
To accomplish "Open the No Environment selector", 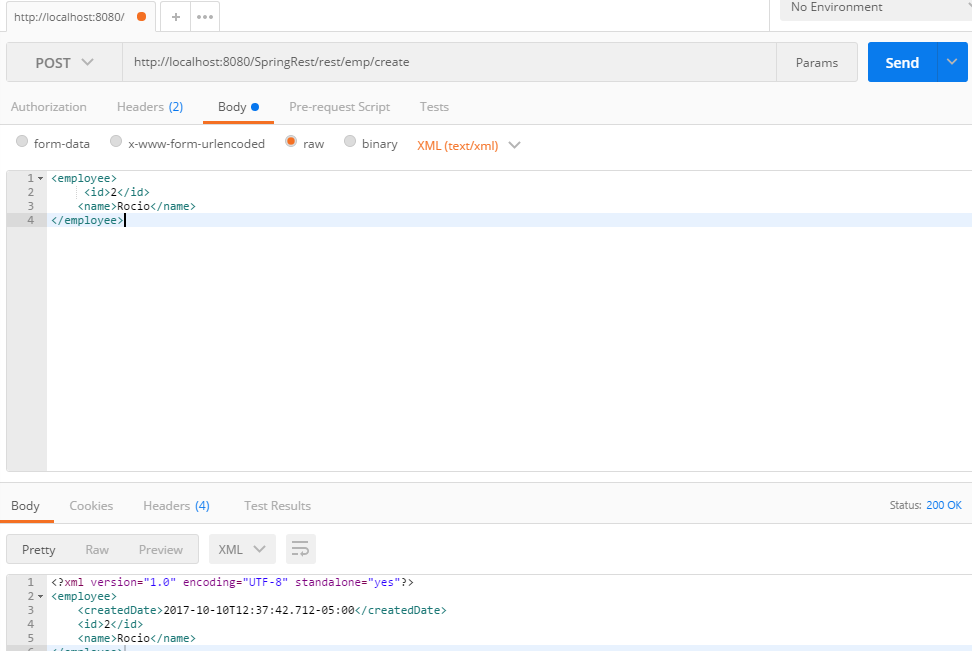I will click(876, 7).
